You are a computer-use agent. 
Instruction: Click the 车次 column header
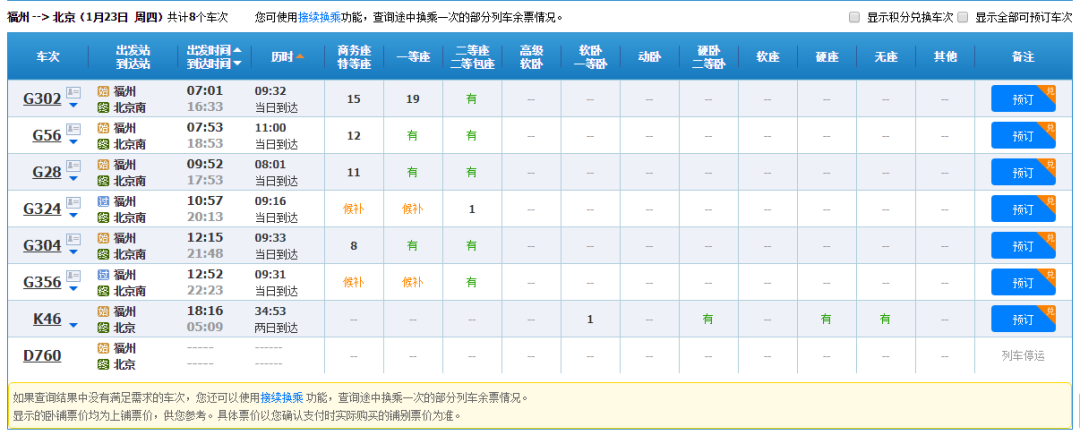[48, 57]
